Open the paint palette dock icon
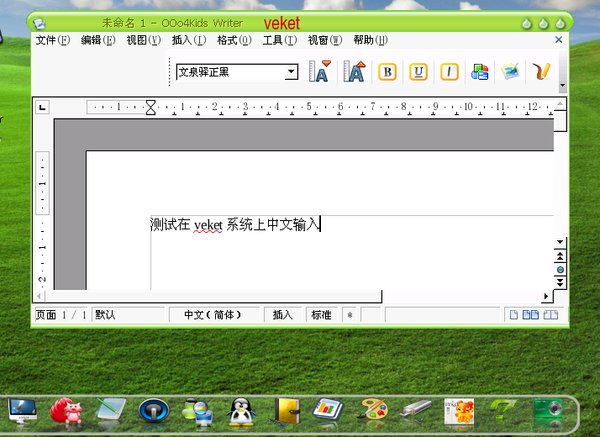This screenshot has height=437, width=600. pos(372,410)
